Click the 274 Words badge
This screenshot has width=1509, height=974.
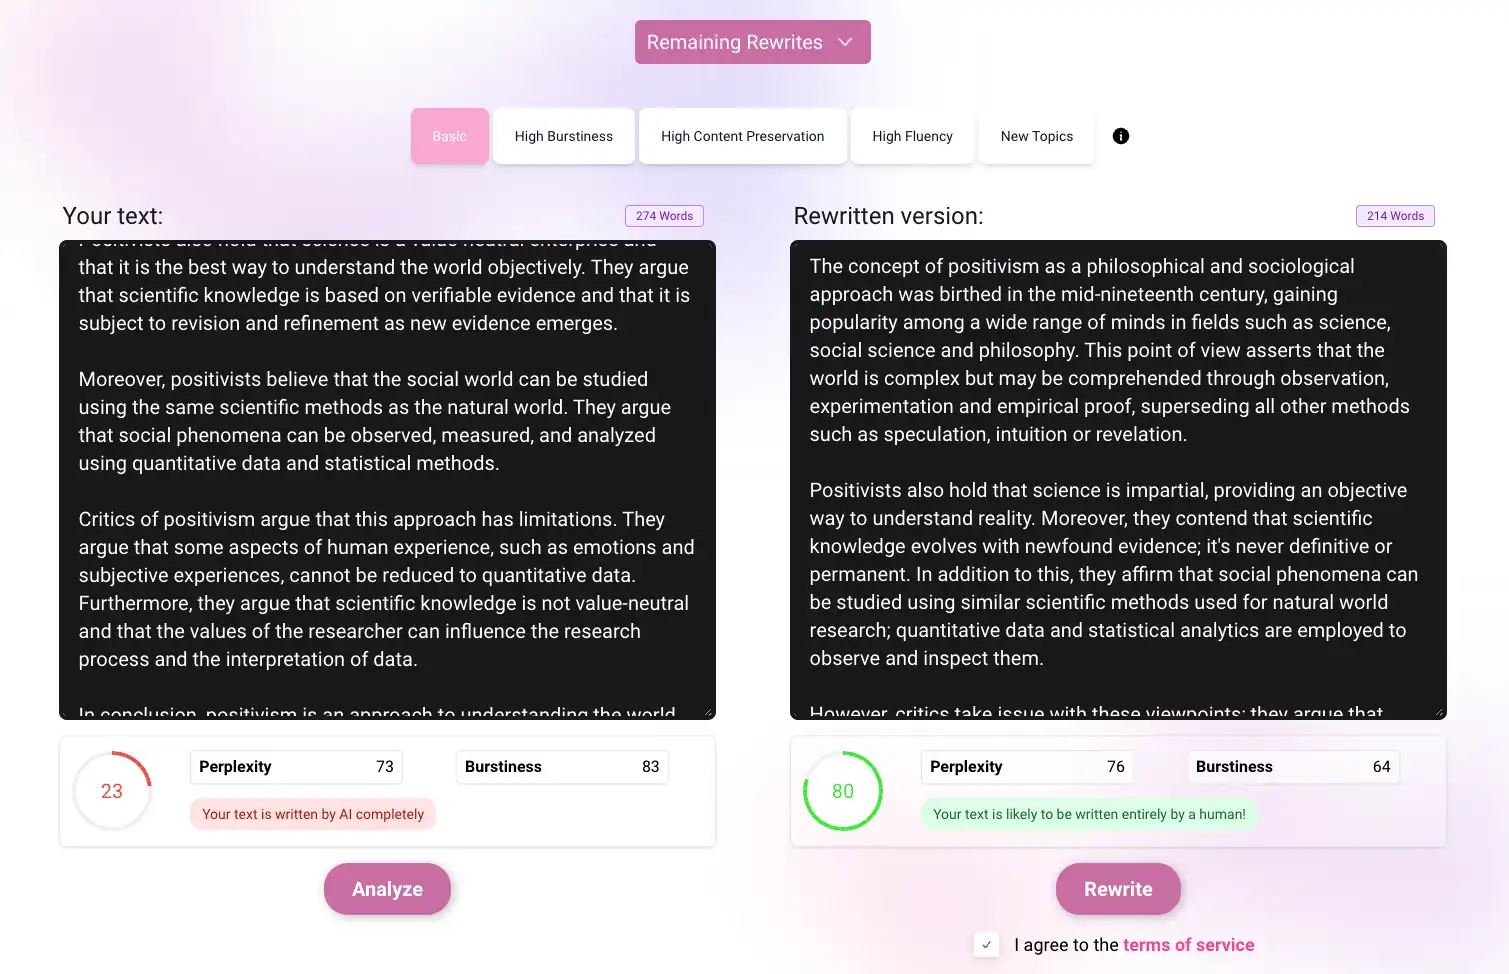point(664,215)
